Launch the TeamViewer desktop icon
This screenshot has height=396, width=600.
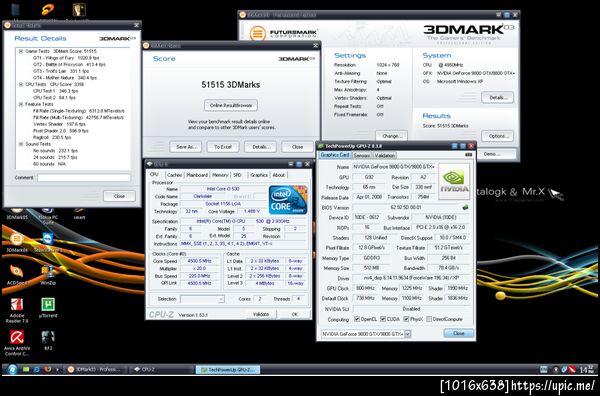[48, 241]
